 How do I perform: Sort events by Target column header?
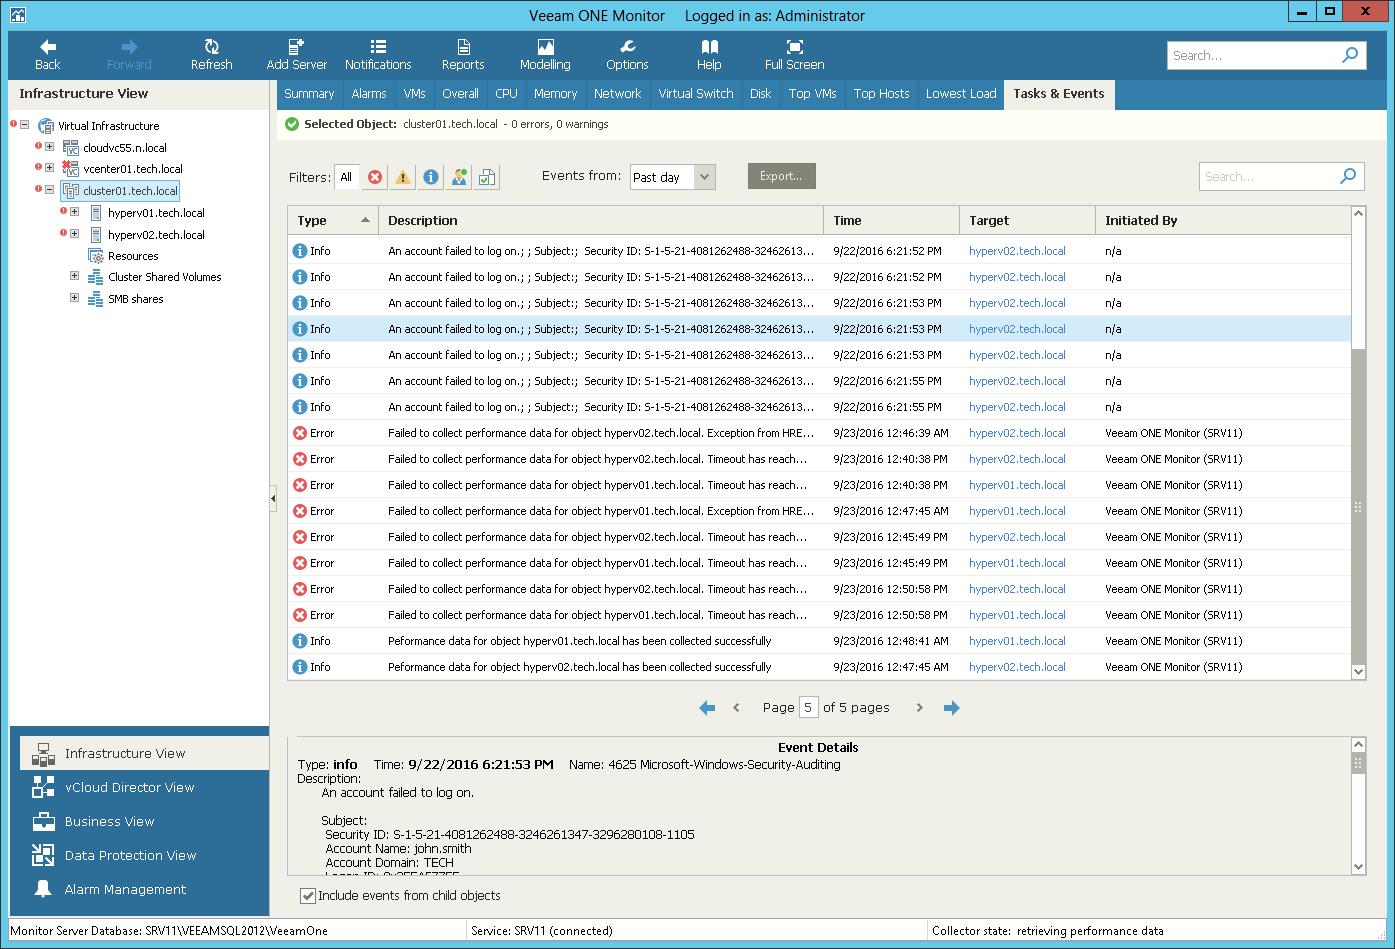point(1027,221)
